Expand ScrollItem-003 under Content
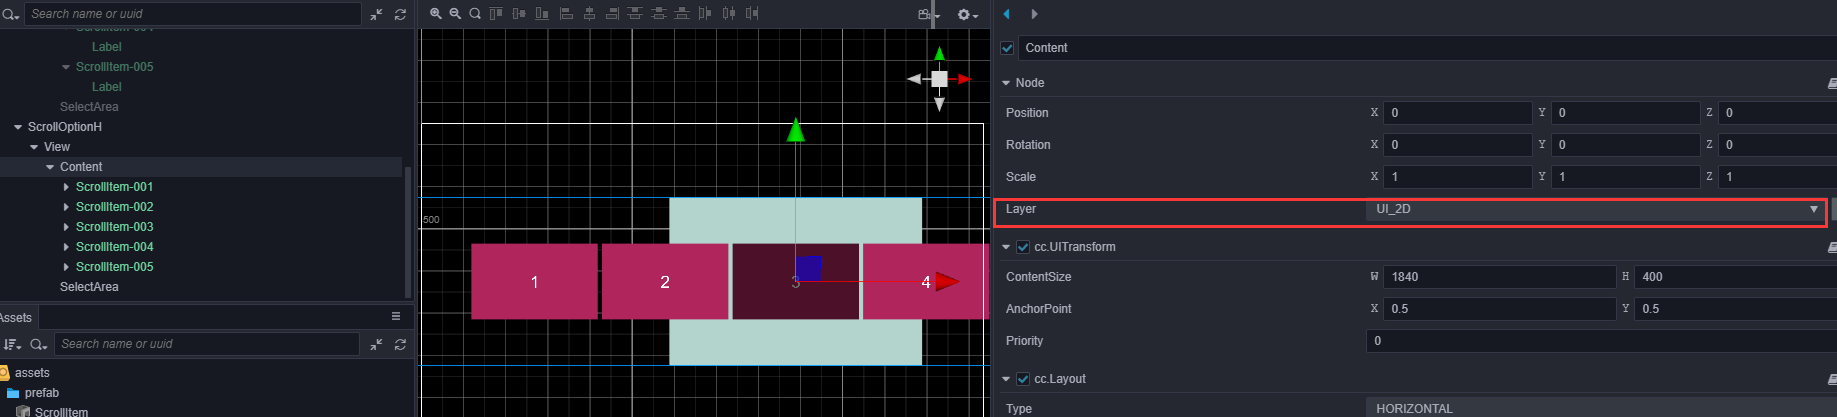Screen dimensions: 1837x417 (66, 227)
